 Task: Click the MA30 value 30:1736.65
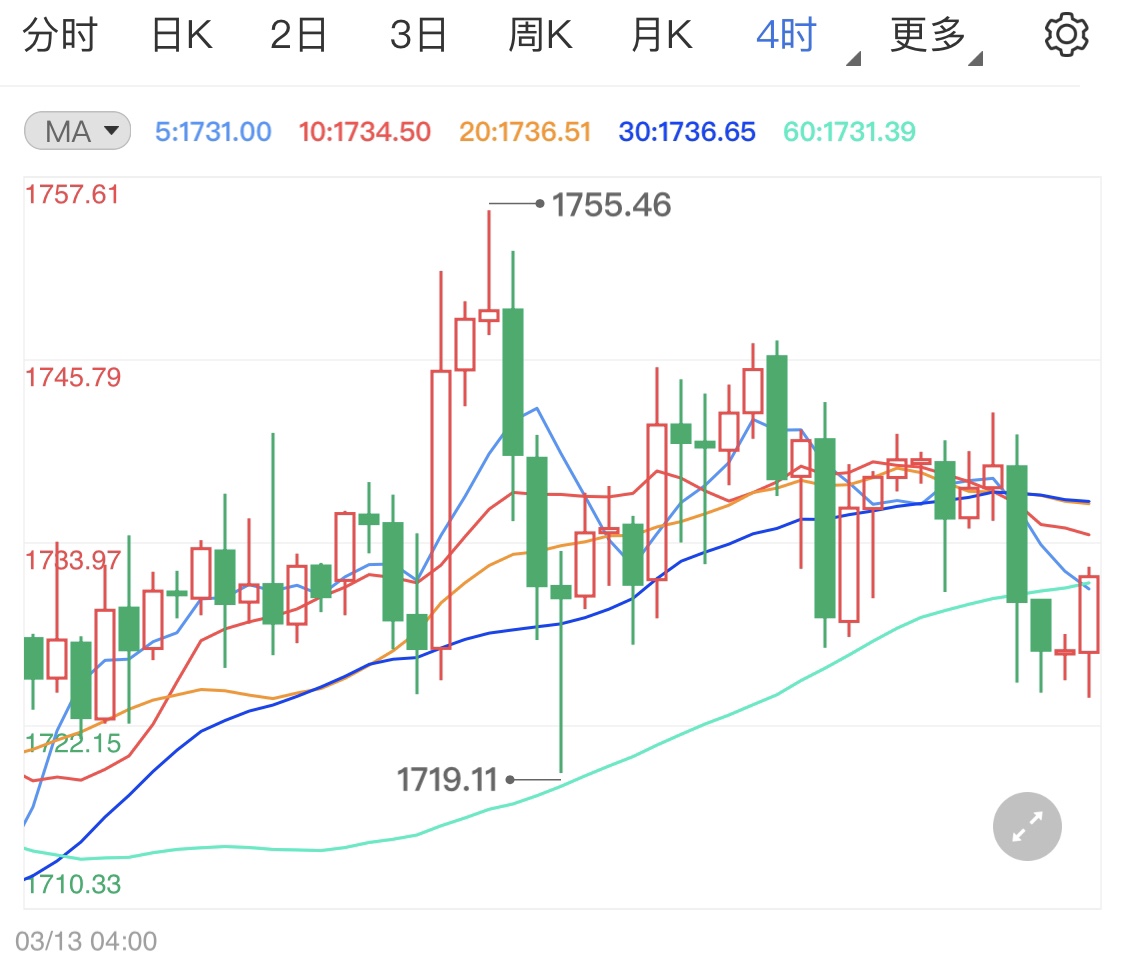point(687,131)
